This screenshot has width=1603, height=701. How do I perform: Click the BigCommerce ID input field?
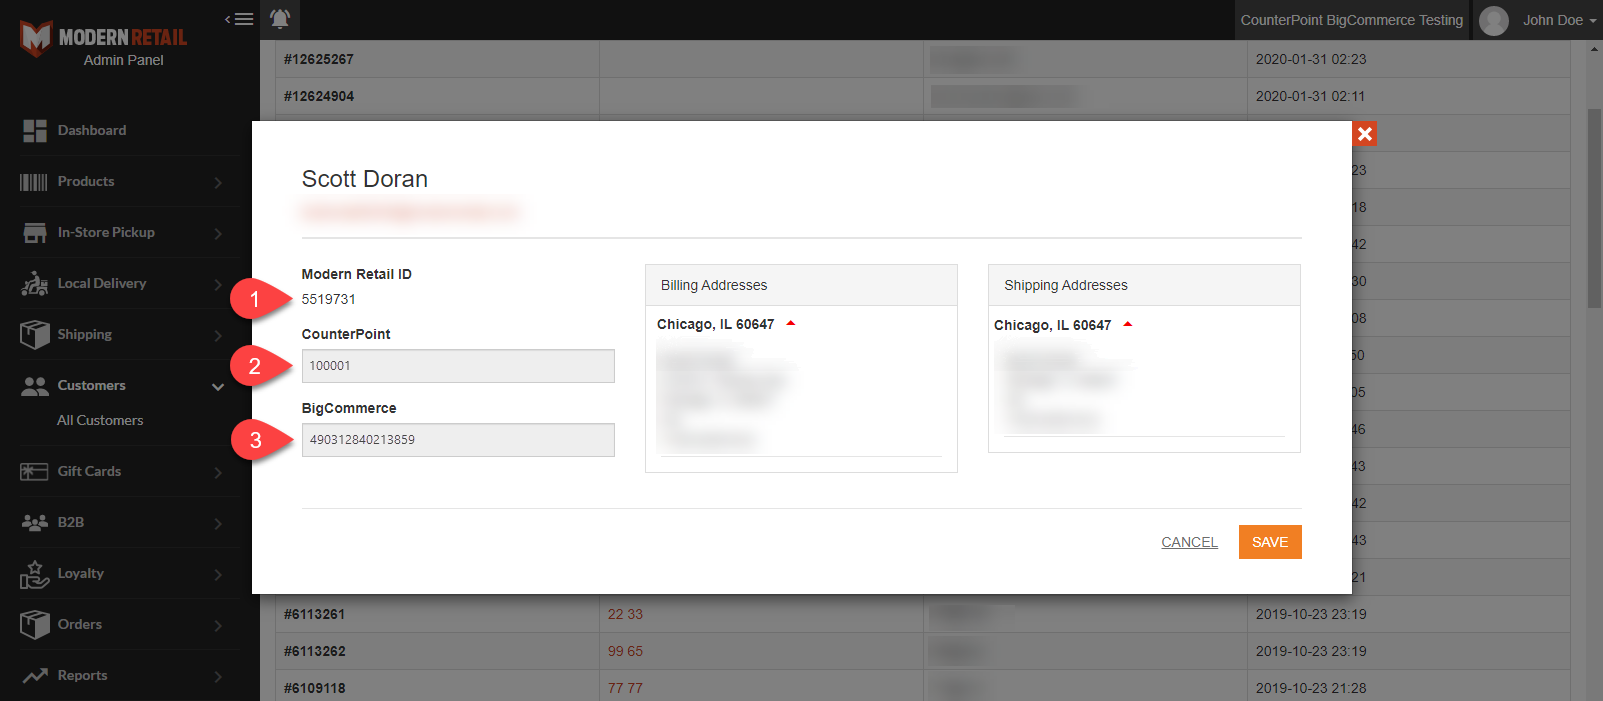pyautogui.click(x=458, y=440)
